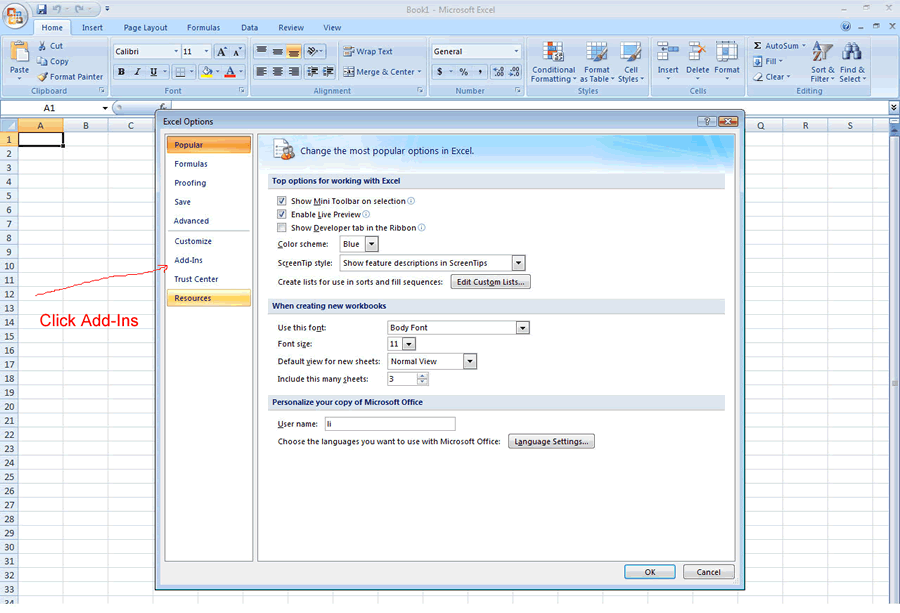Save workbook via Quick Access icon
This screenshot has width=900, height=613.
pos(41,9)
